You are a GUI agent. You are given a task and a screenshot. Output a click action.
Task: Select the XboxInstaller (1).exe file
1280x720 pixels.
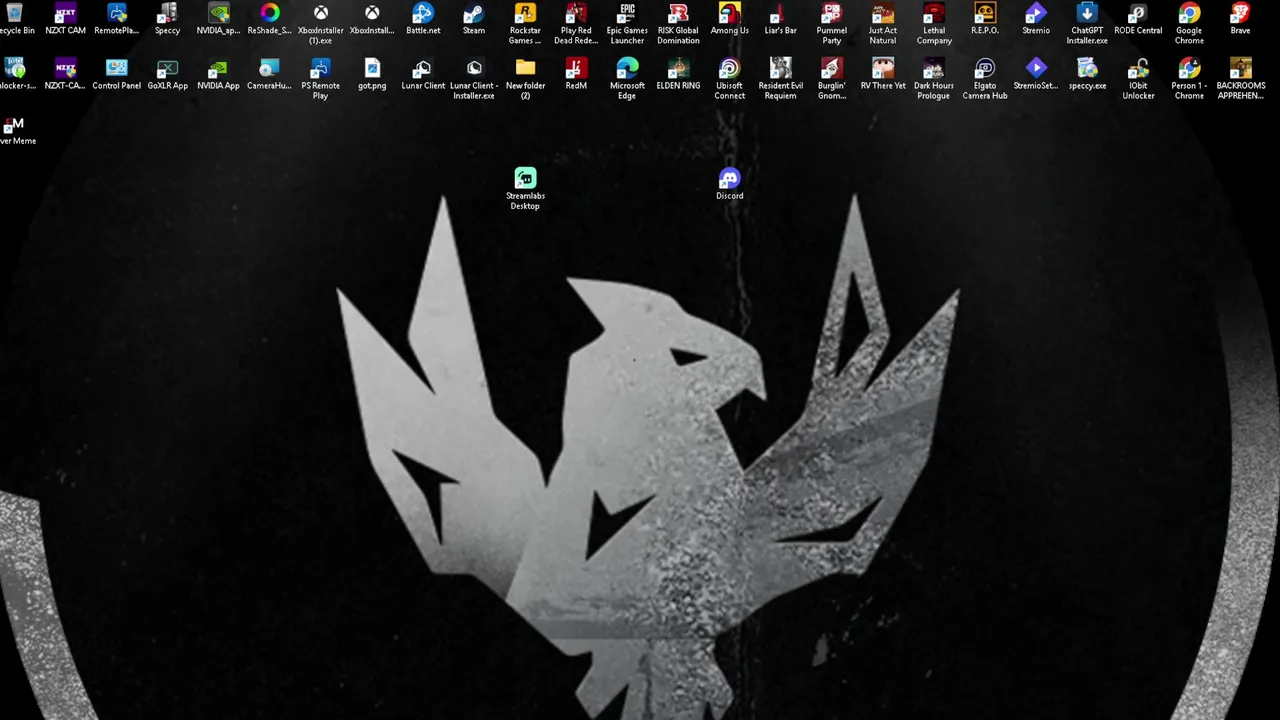[x=320, y=13]
